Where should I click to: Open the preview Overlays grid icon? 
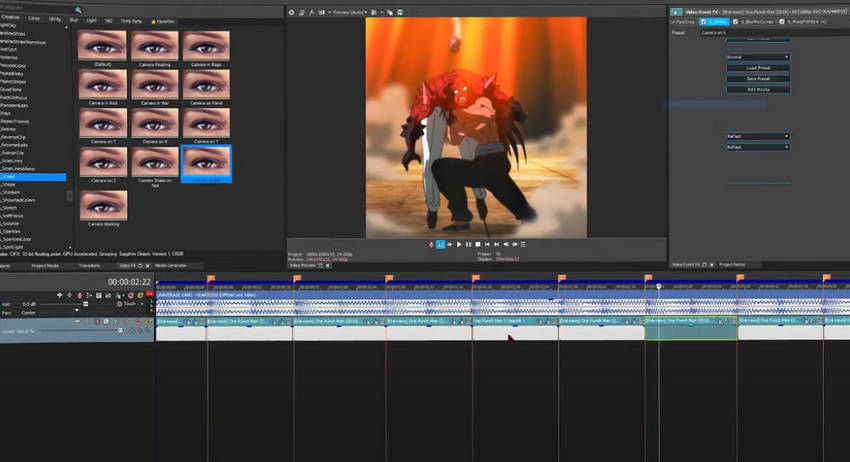tap(374, 12)
